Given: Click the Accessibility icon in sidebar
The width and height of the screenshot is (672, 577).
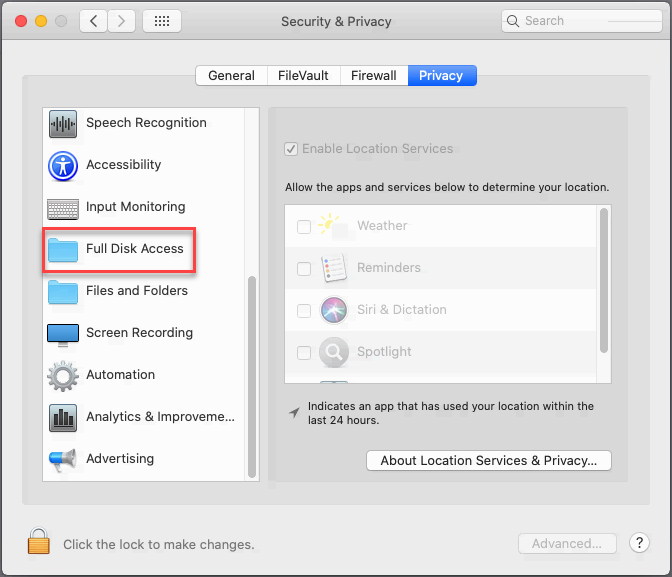Looking at the screenshot, I should coord(63,166).
